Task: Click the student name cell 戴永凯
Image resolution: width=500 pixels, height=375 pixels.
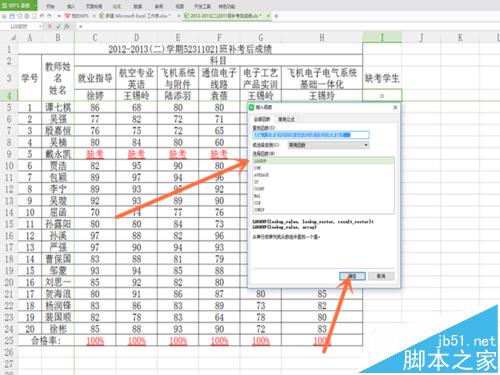Action: click(58, 154)
